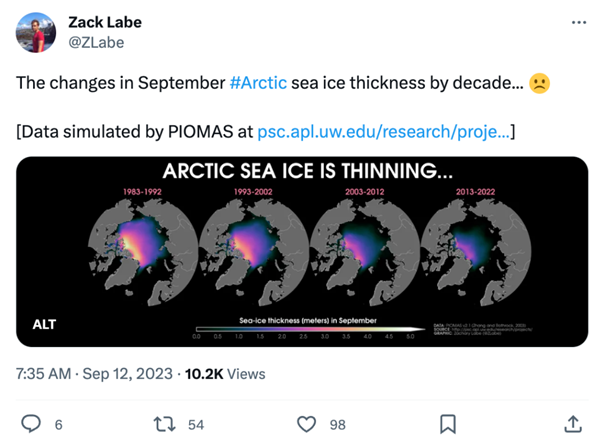Click the 1983-1992 sea ice map
Screen dimensions: 605x448
click(143, 253)
